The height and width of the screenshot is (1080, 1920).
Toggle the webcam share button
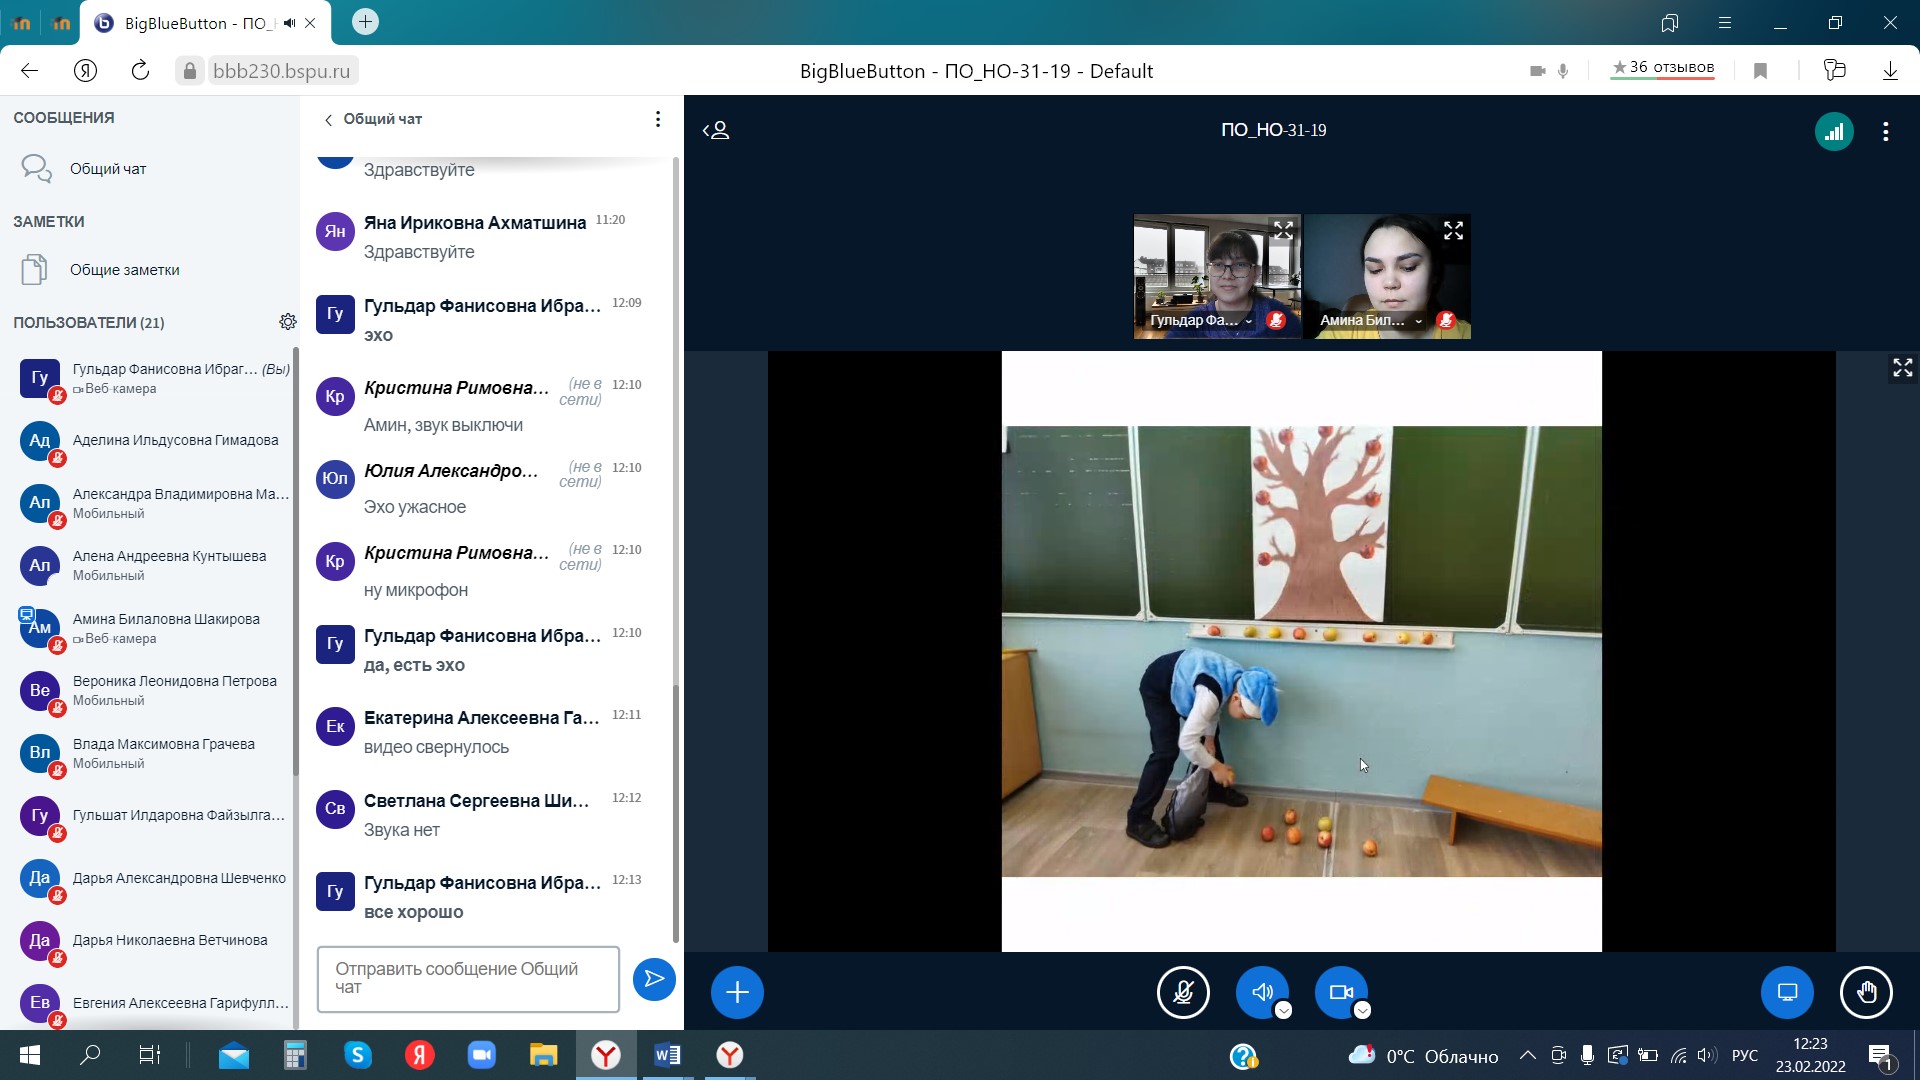[1340, 992]
